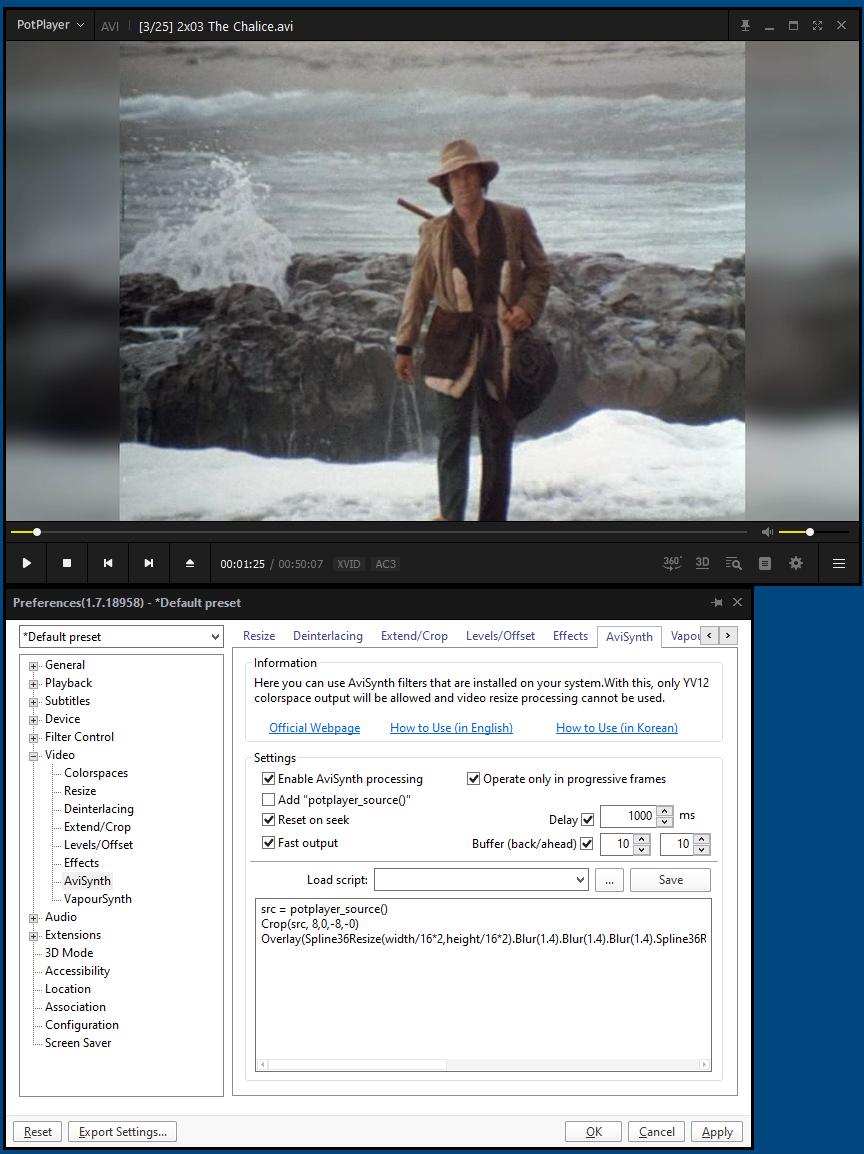Expand the Extensions tree node

click(33, 936)
